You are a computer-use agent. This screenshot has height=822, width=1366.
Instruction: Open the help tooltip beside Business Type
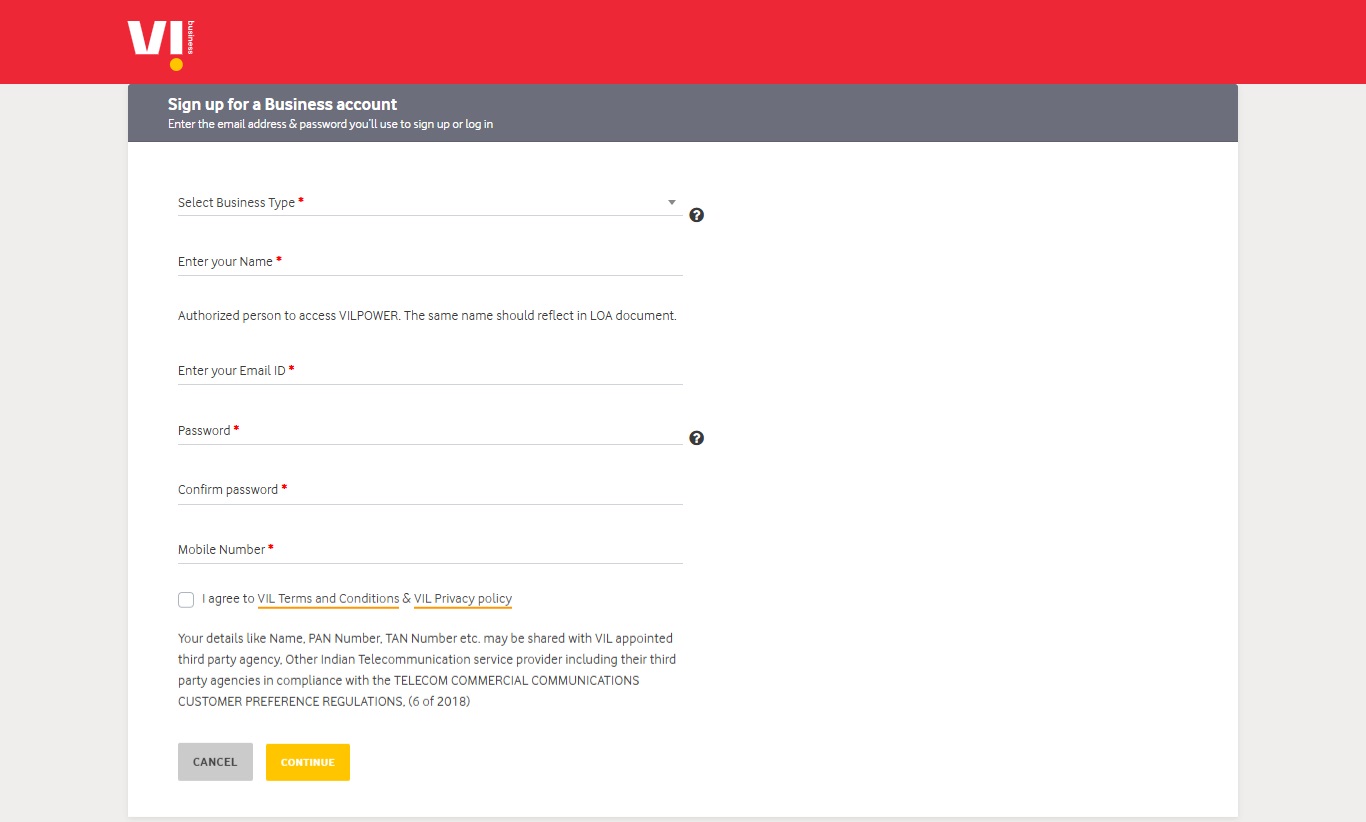point(696,214)
